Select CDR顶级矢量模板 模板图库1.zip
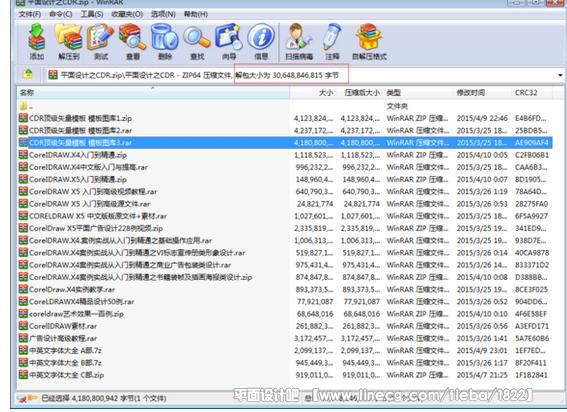The width and height of the screenshot is (567, 412). 80,118
